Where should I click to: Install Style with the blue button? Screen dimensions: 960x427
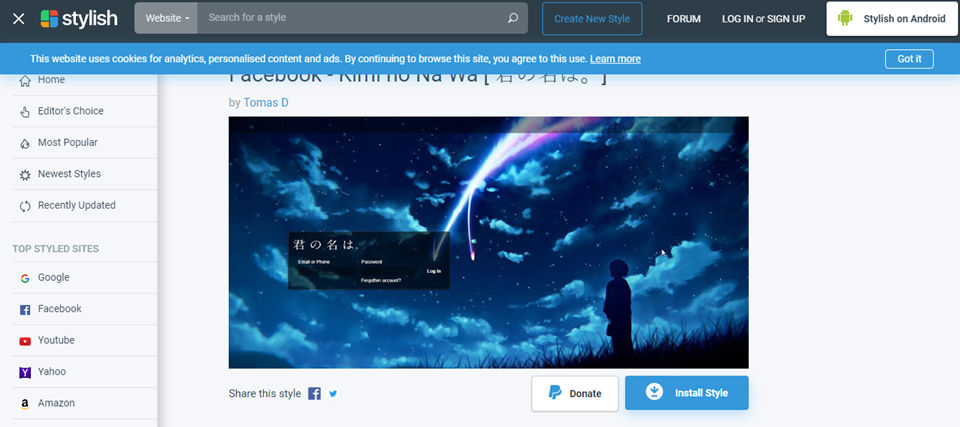tap(686, 393)
